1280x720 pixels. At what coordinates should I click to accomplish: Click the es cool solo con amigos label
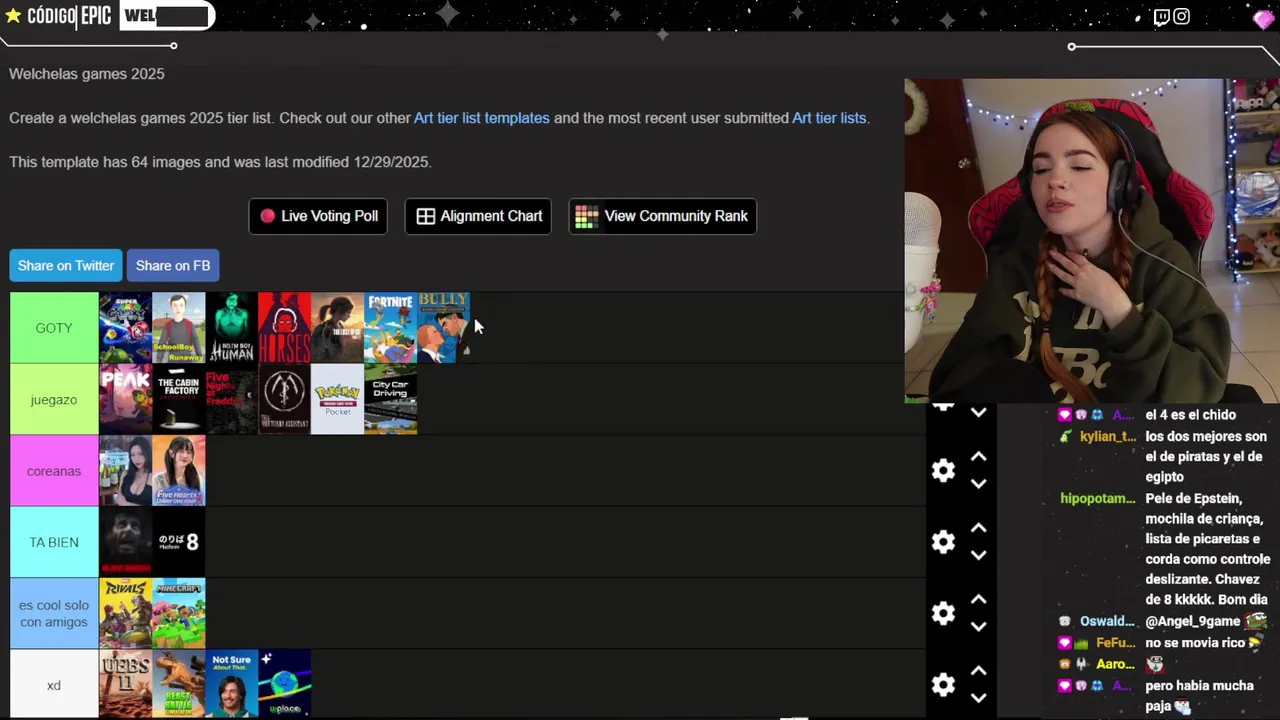54,613
